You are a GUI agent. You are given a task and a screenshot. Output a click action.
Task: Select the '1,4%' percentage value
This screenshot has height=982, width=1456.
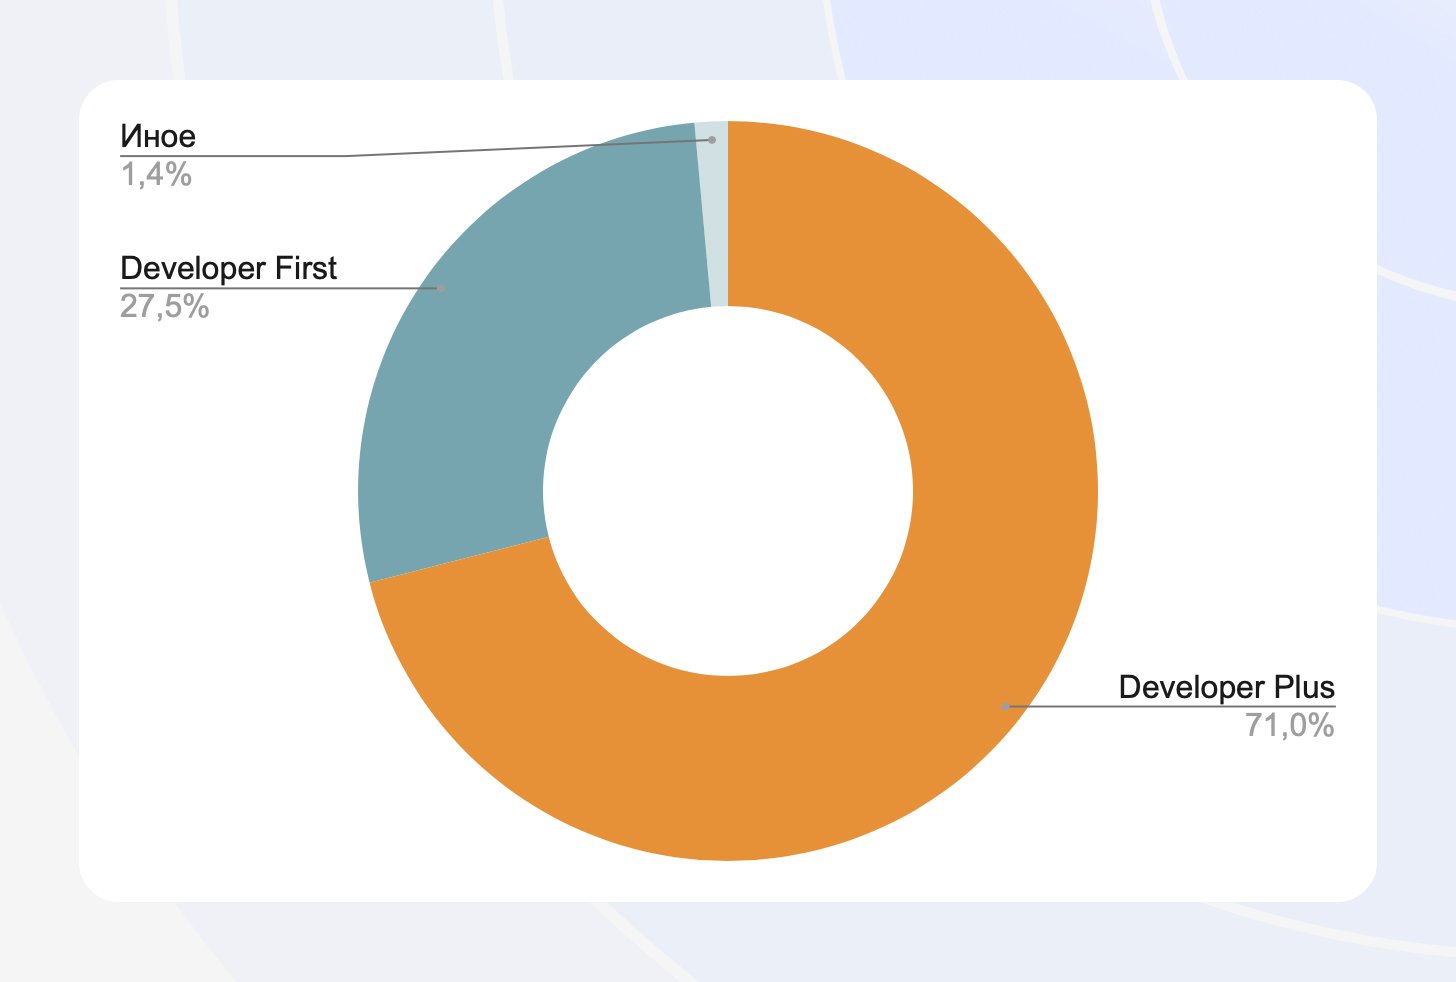click(156, 175)
